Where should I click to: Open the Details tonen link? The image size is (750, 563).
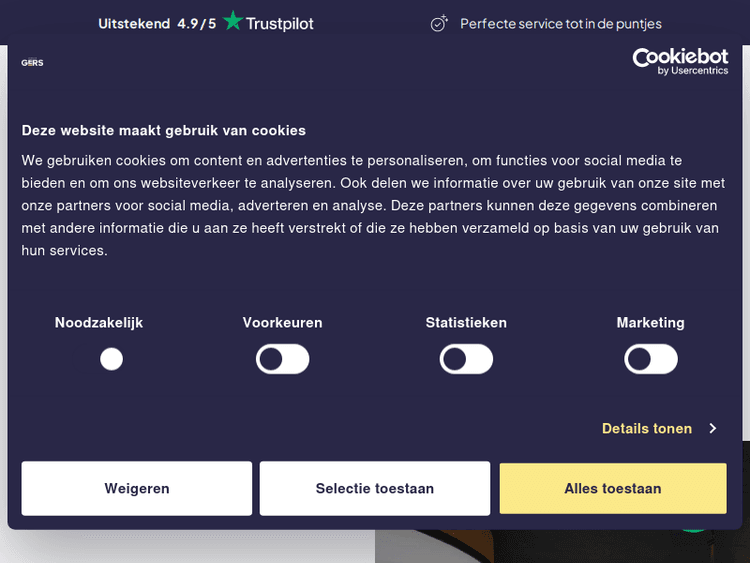(x=647, y=428)
